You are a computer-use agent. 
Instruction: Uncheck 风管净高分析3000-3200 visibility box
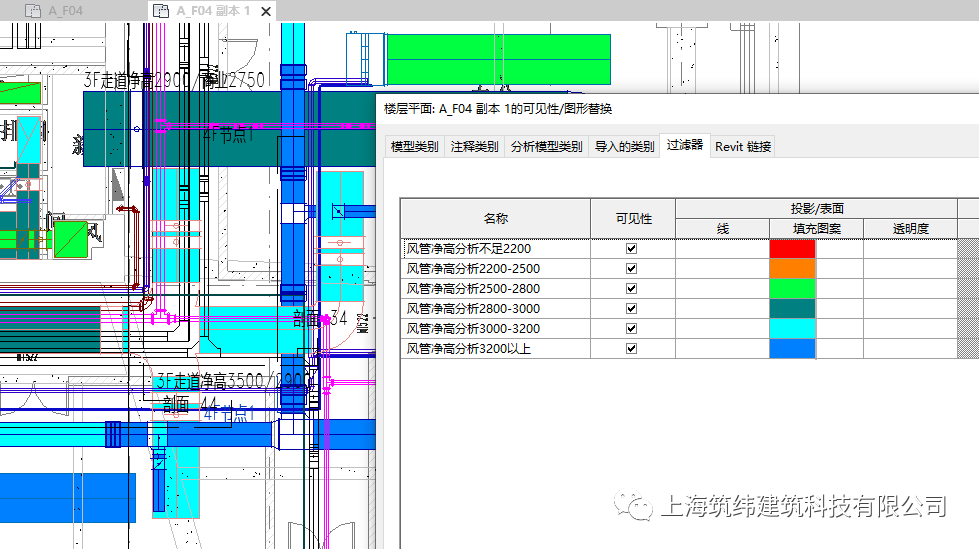click(631, 329)
